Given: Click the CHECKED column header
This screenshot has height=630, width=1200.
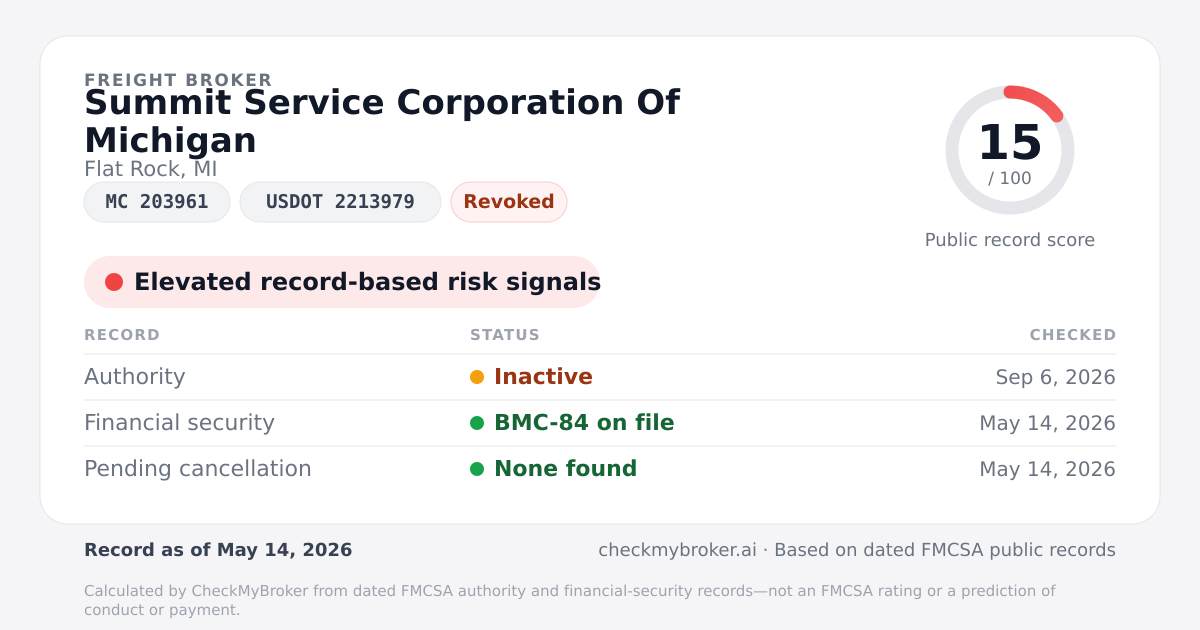Looking at the screenshot, I should point(1073,335).
